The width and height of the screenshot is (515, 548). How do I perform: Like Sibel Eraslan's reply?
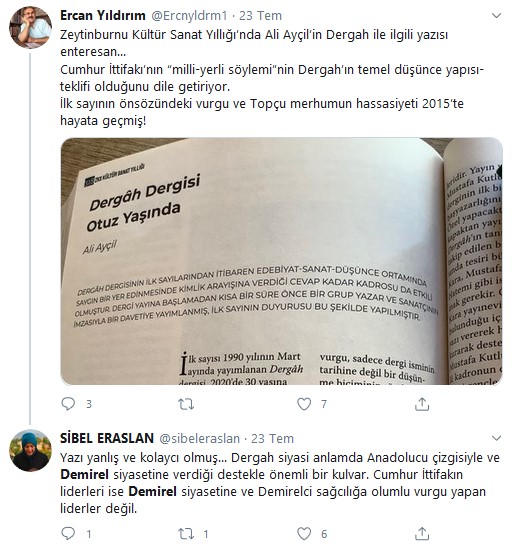coord(304,534)
